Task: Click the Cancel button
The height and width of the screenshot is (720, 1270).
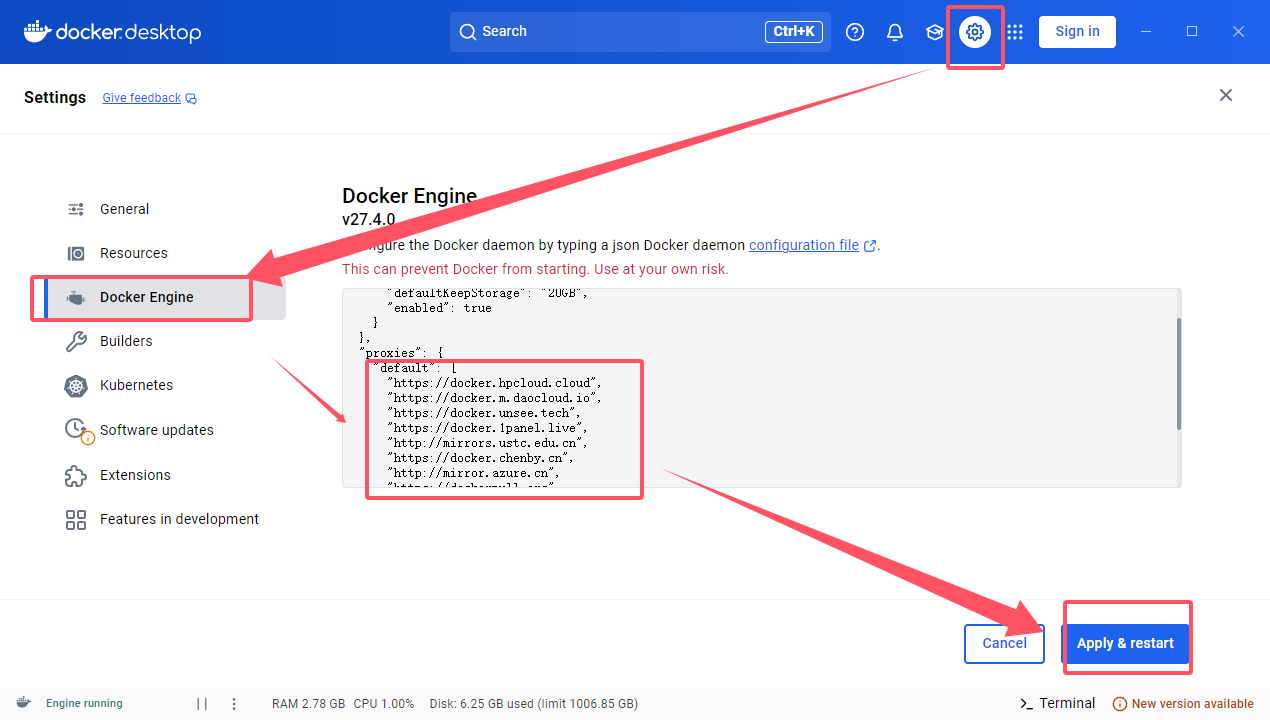Action: coord(1004,643)
